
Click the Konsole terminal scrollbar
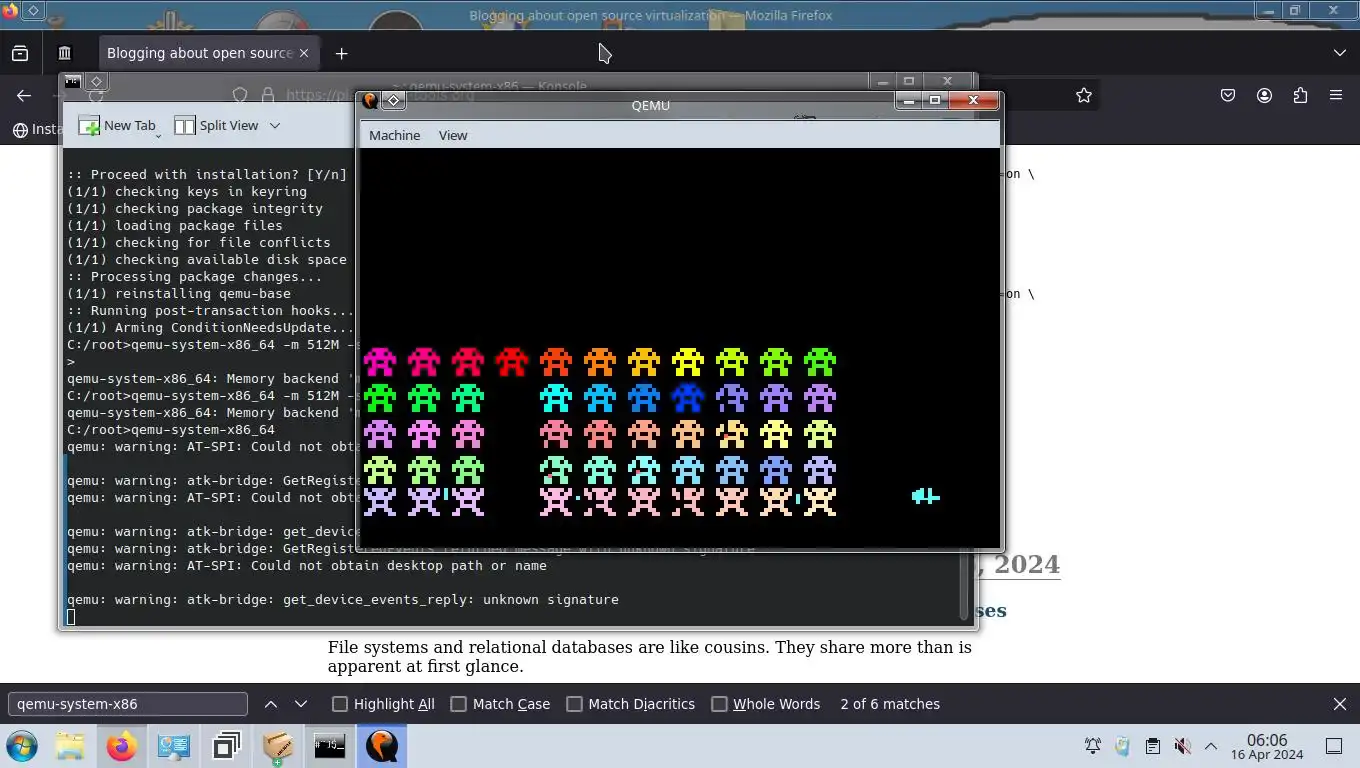pos(965,585)
